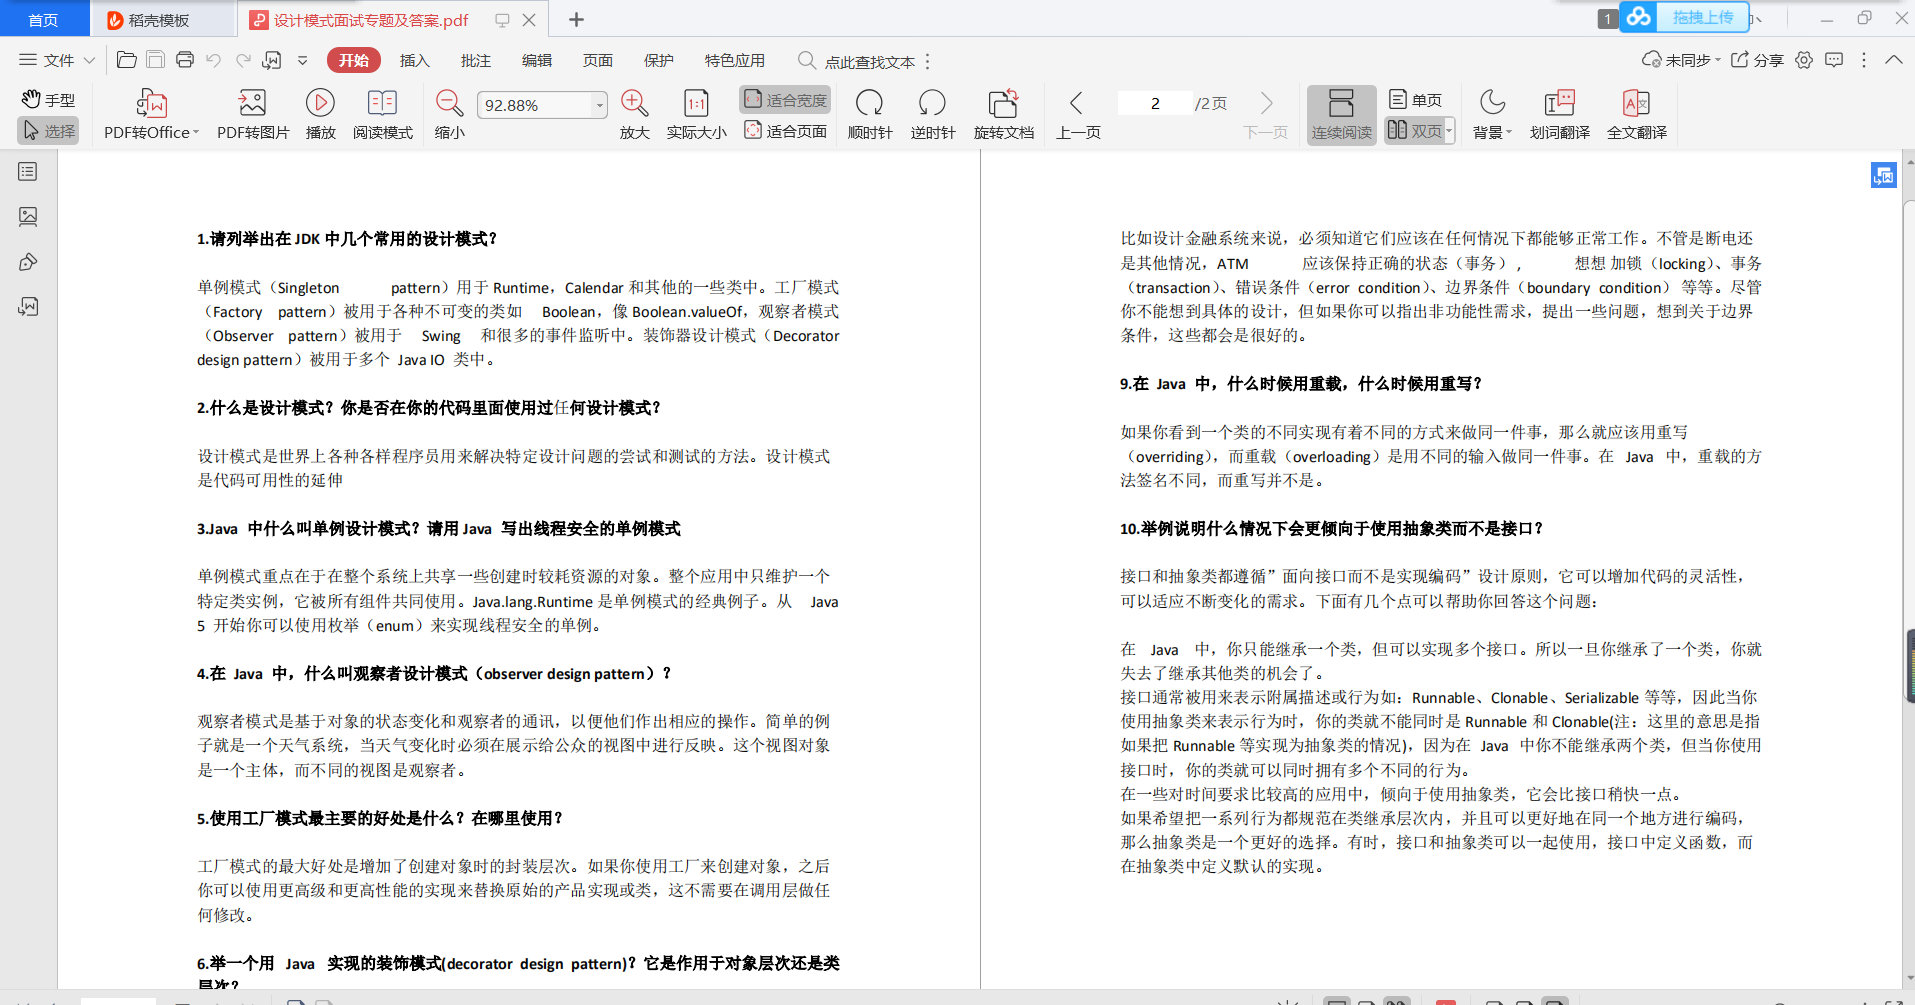Click the 拖拽上传 upload button

tap(1685, 17)
